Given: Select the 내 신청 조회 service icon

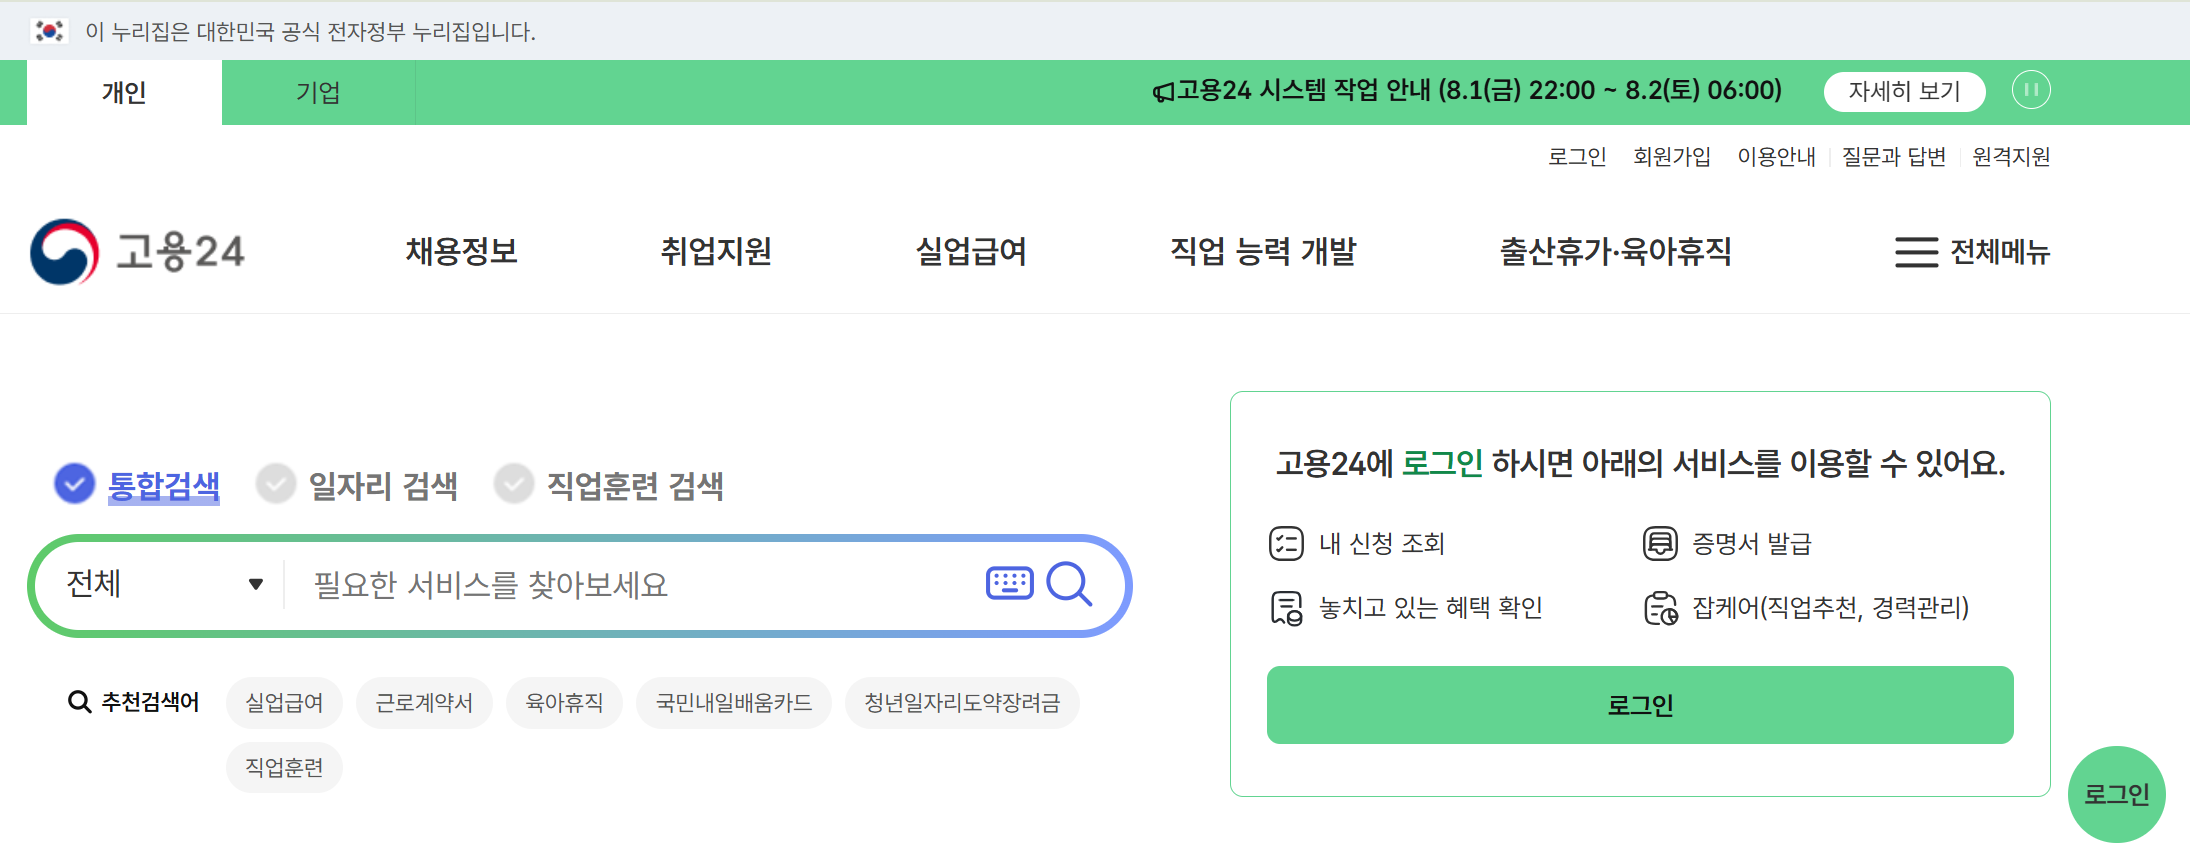Looking at the screenshot, I should coord(1285,543).
